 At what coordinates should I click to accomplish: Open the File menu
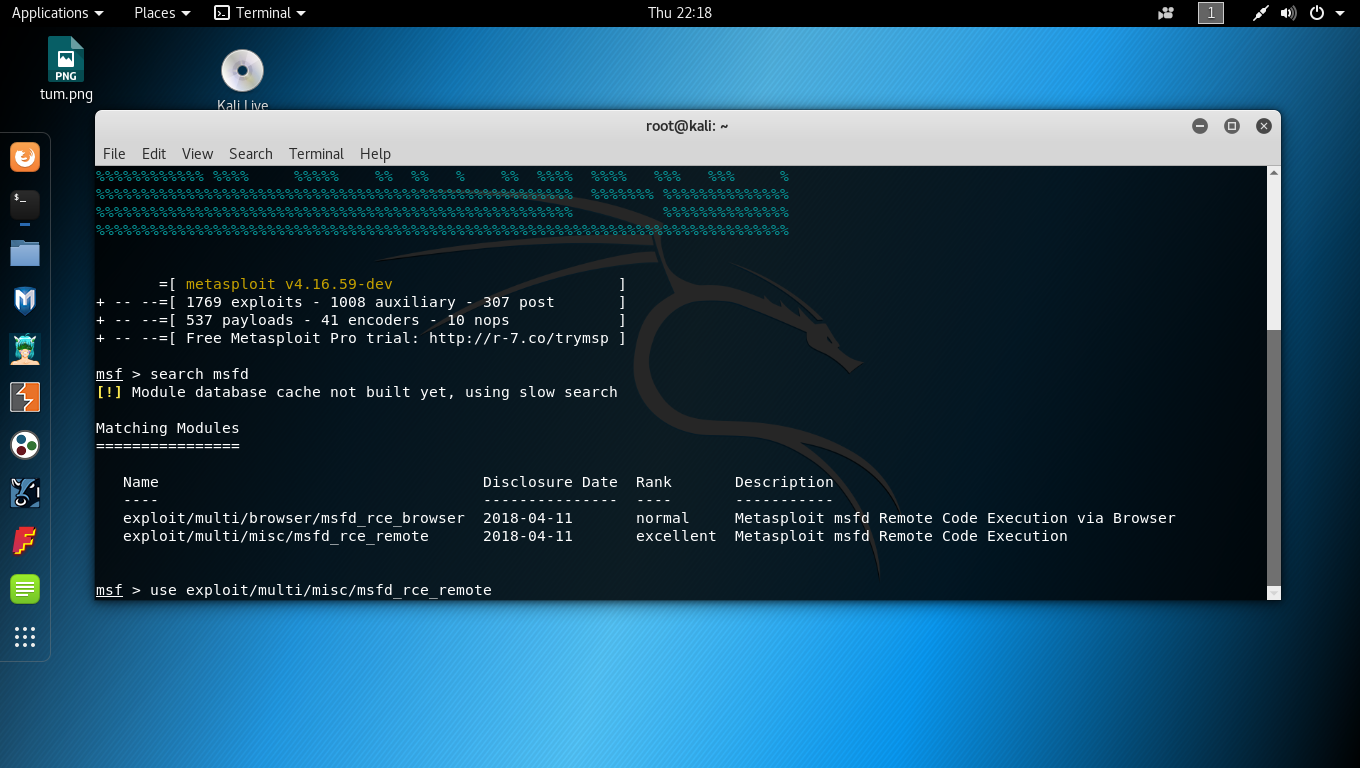coord(114,153)
